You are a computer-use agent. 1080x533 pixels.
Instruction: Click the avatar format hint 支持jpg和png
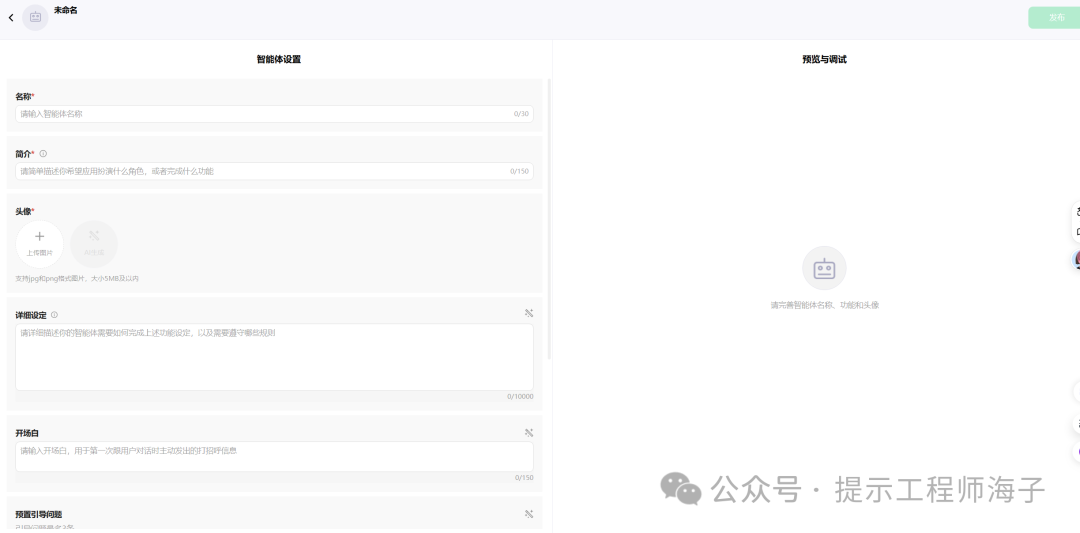[77, 279]
